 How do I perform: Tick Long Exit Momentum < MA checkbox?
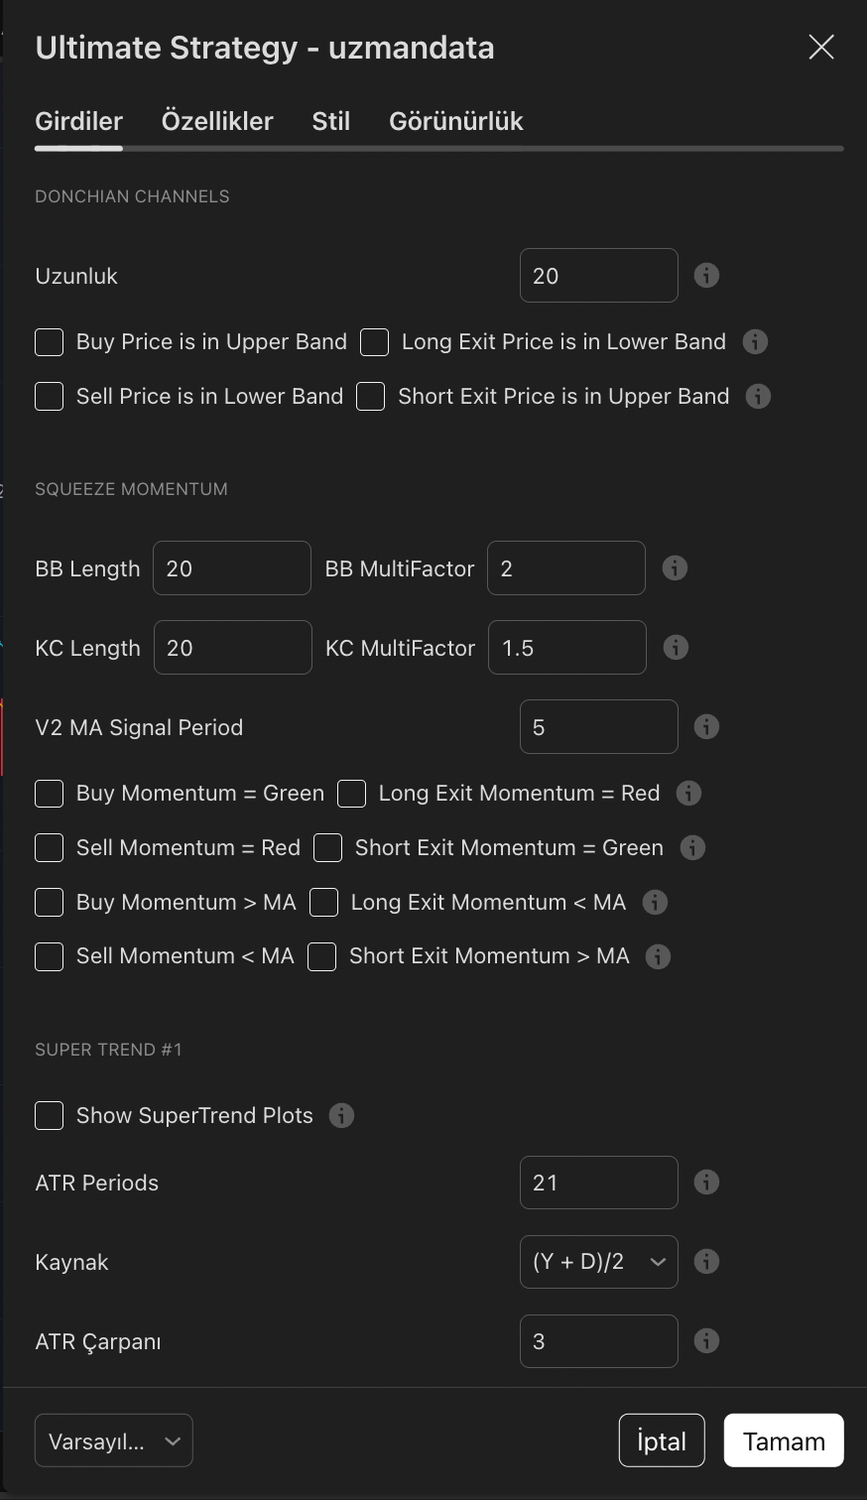pos(324,902)
